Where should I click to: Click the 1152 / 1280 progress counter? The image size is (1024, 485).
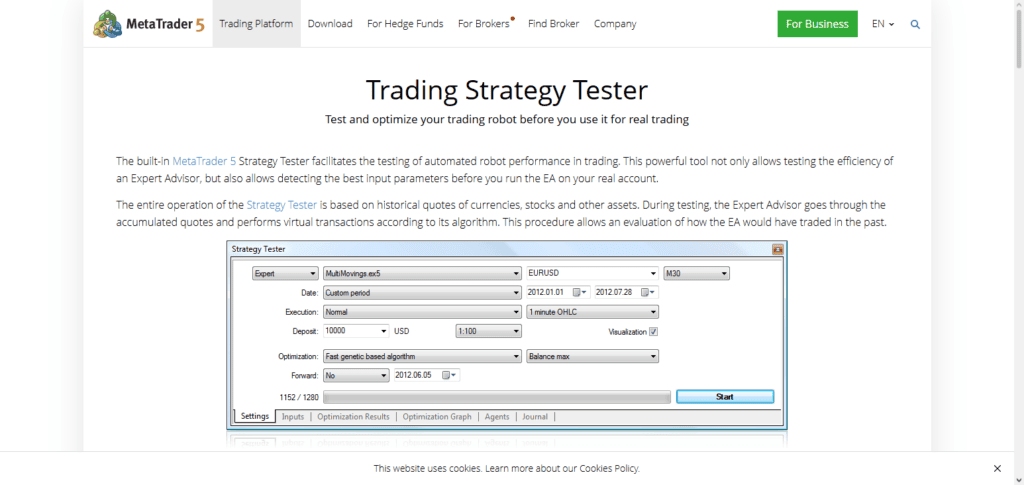(297, 397)
